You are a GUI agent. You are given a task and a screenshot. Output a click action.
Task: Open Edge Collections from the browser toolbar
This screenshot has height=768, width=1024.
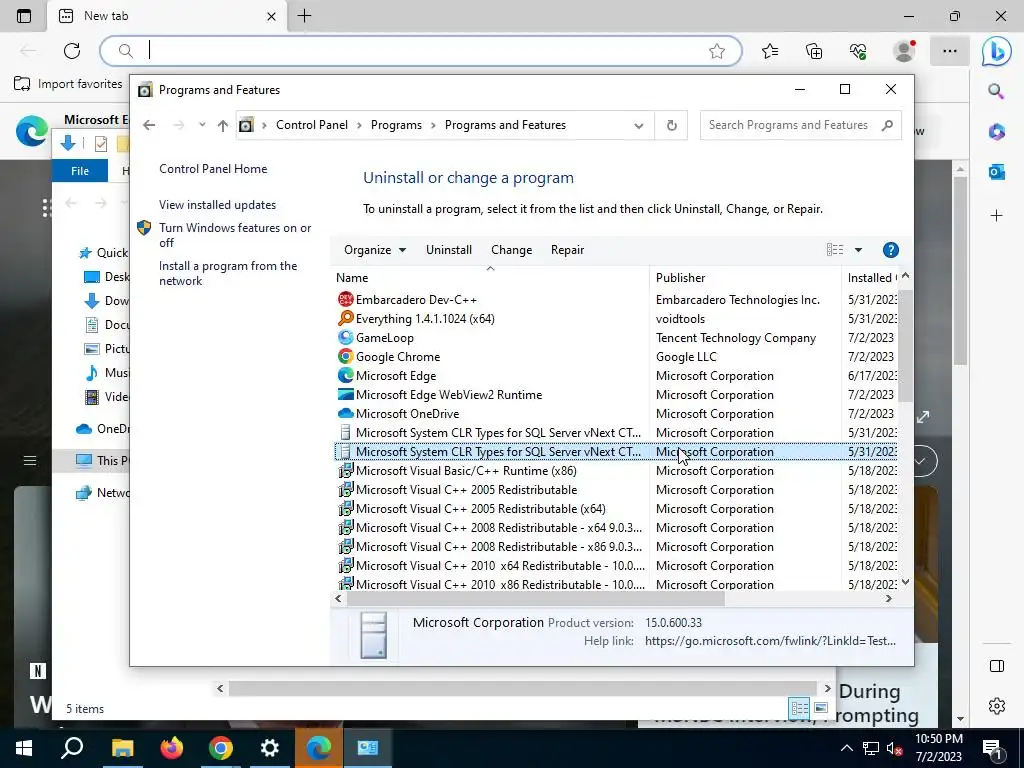click(814, 51)
